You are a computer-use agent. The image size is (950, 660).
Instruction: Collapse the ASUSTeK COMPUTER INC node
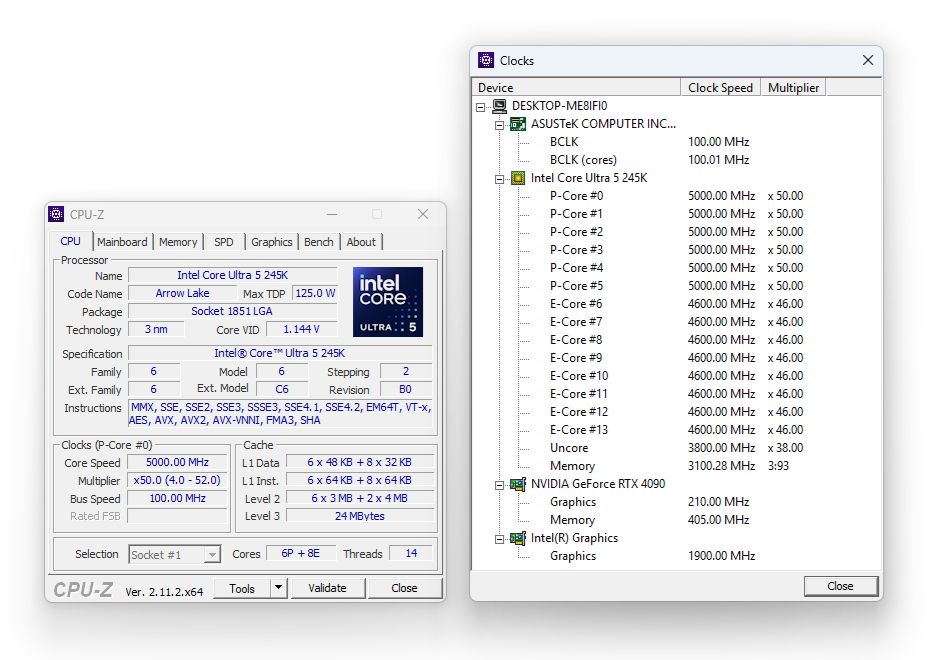coord(499,125)
